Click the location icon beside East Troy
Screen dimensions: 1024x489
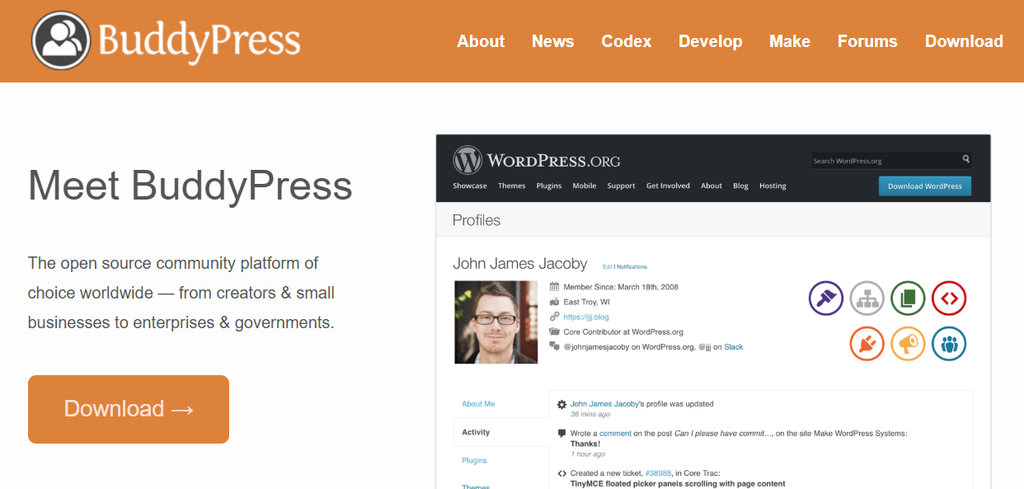click(554, 302)
